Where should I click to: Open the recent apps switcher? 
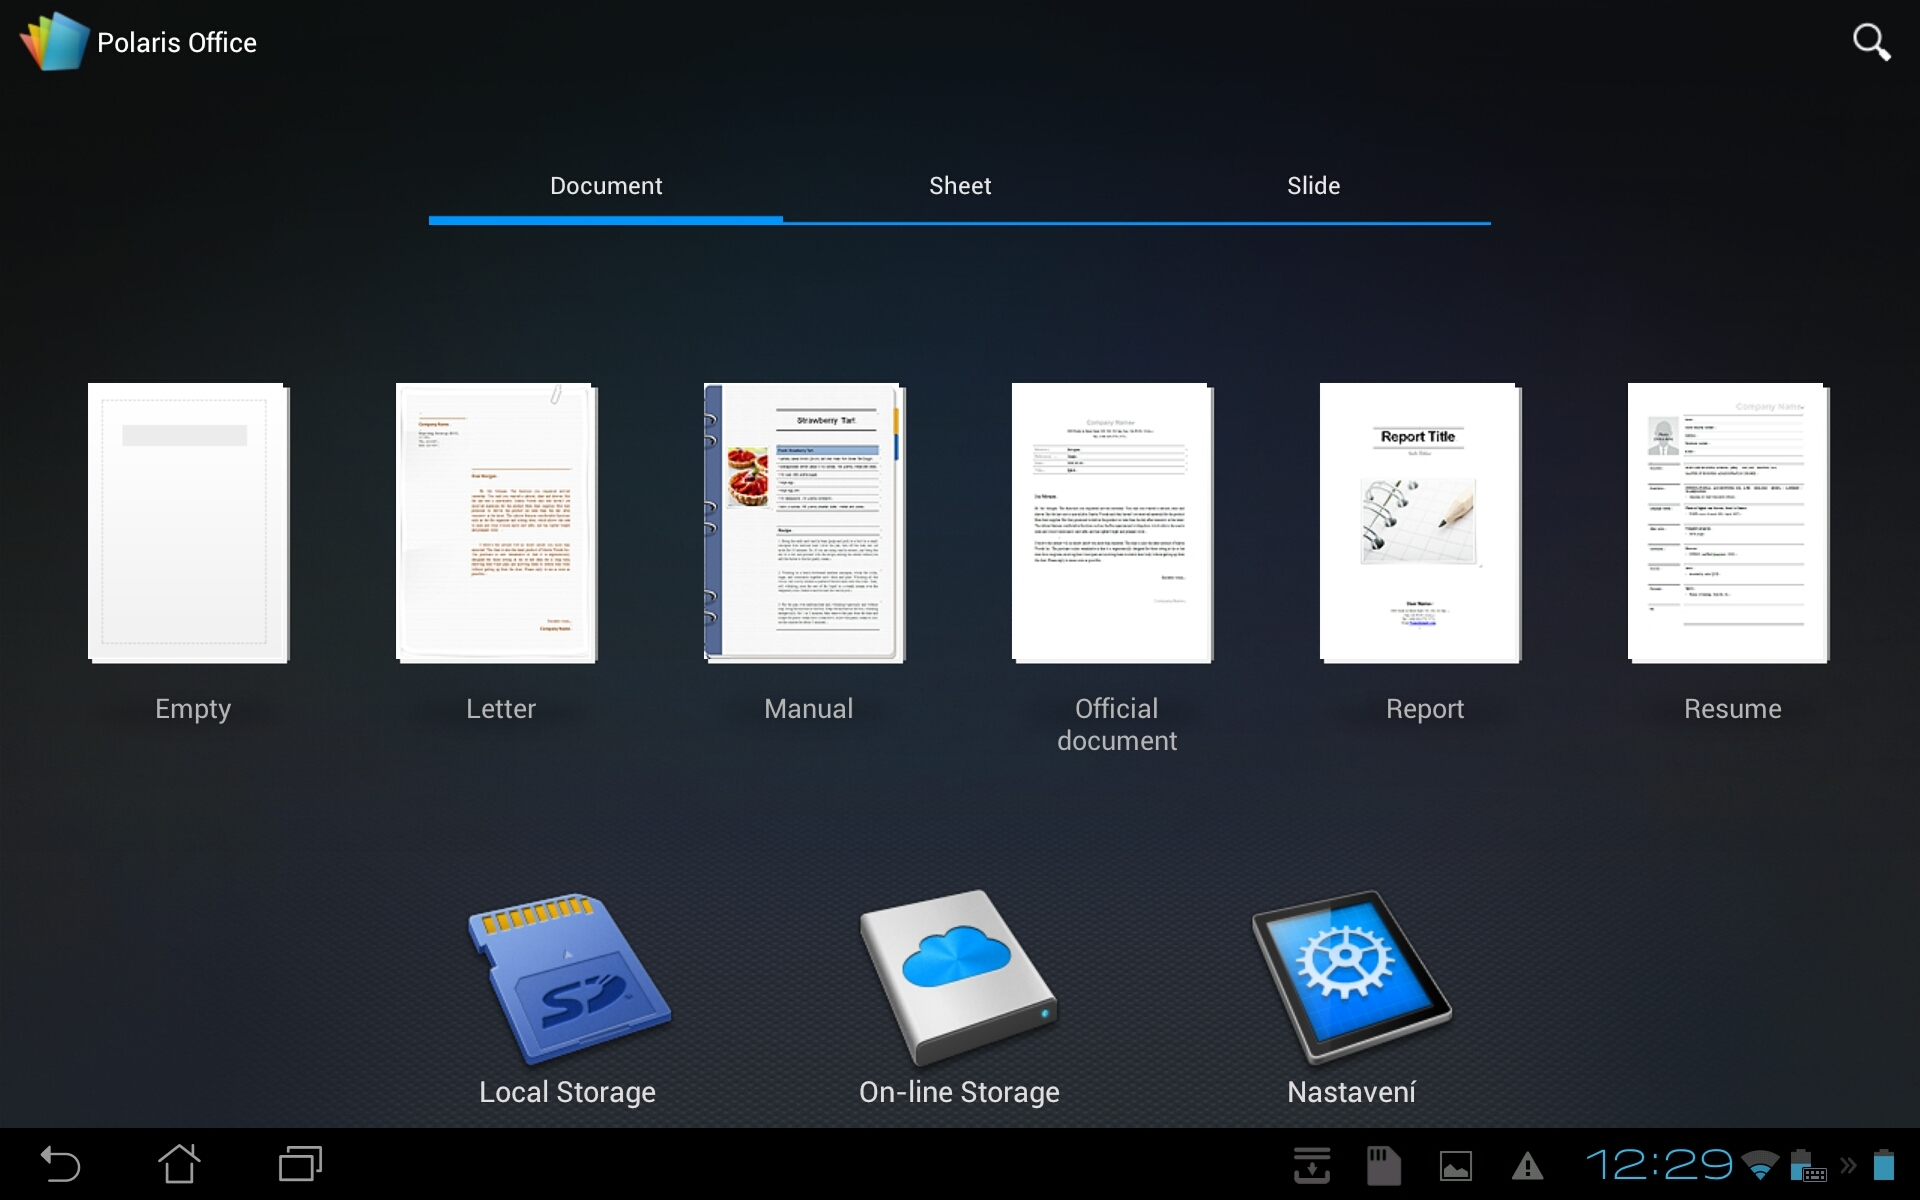tap(300, 1164)
